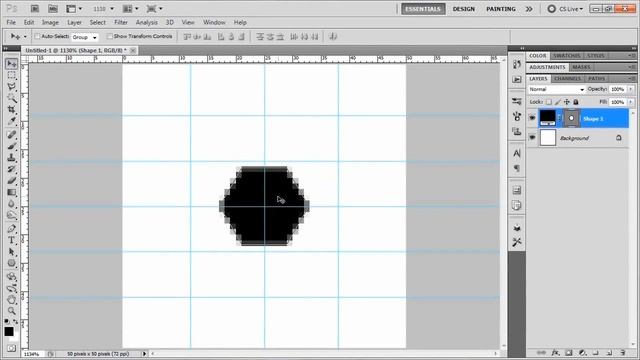Click the add layer style fx icon

pos(555,353)
